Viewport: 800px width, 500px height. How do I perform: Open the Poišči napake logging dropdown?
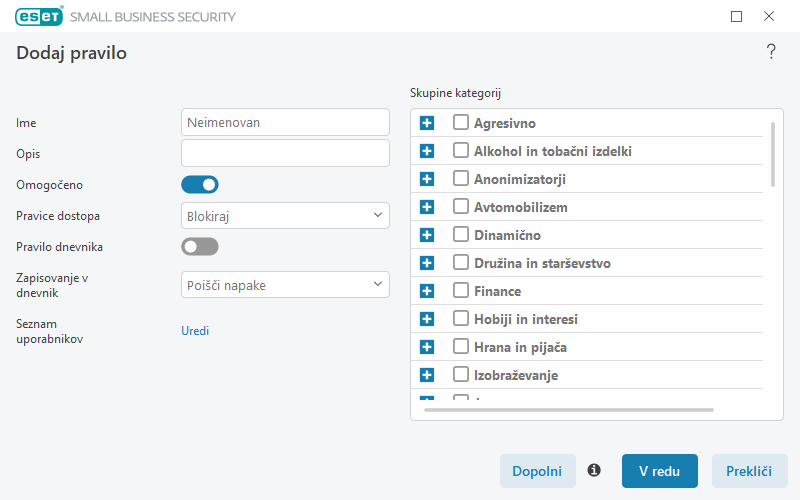[285, 285]
